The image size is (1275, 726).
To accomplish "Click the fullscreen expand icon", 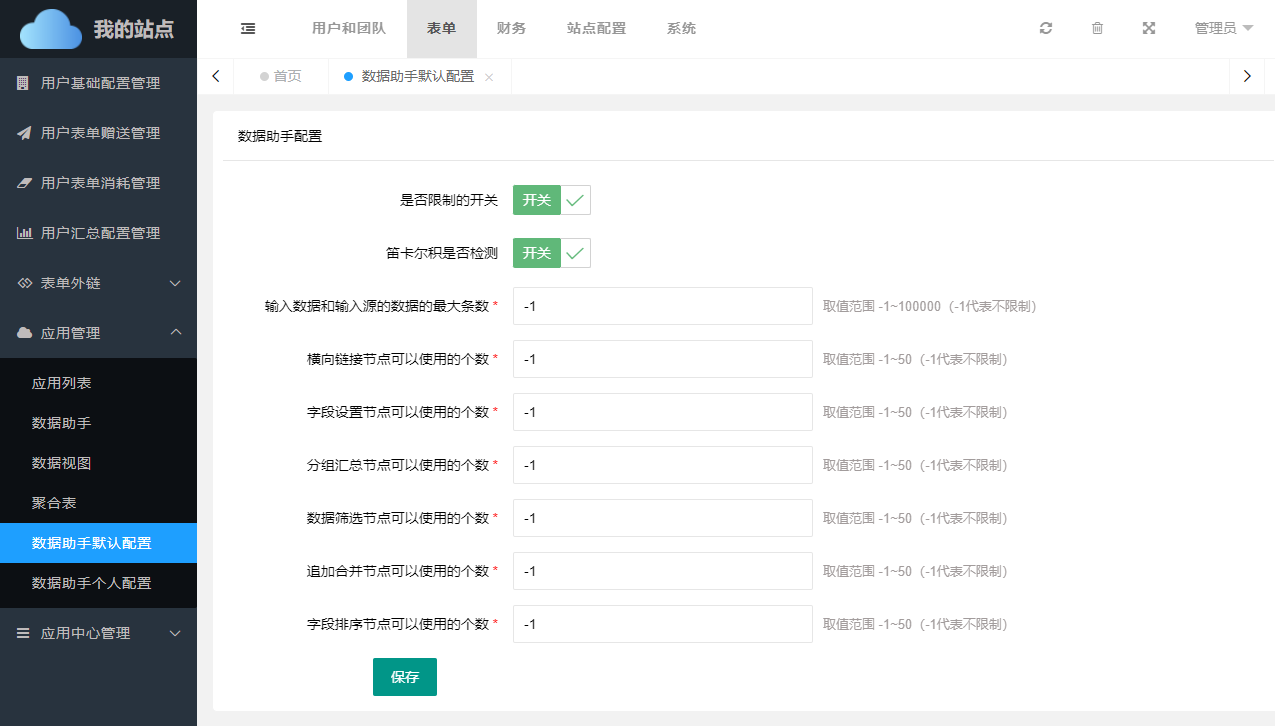I will (1149, 29).
